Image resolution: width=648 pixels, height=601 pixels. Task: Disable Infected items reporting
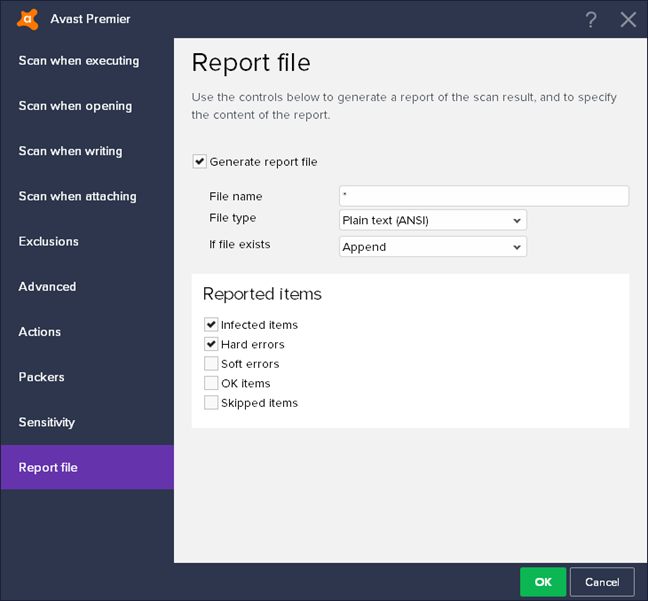pos(211,325)
